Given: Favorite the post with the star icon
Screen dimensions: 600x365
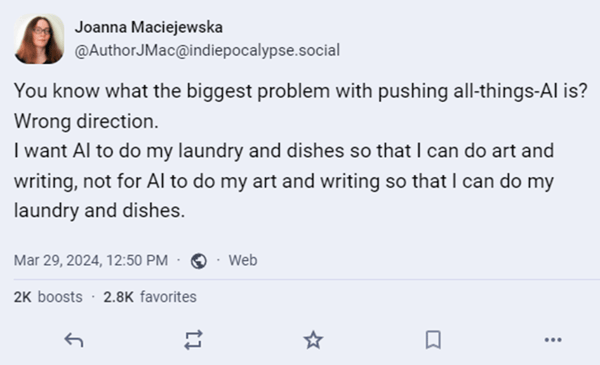Looking at the screenshot, I should [x=313, y=340].
